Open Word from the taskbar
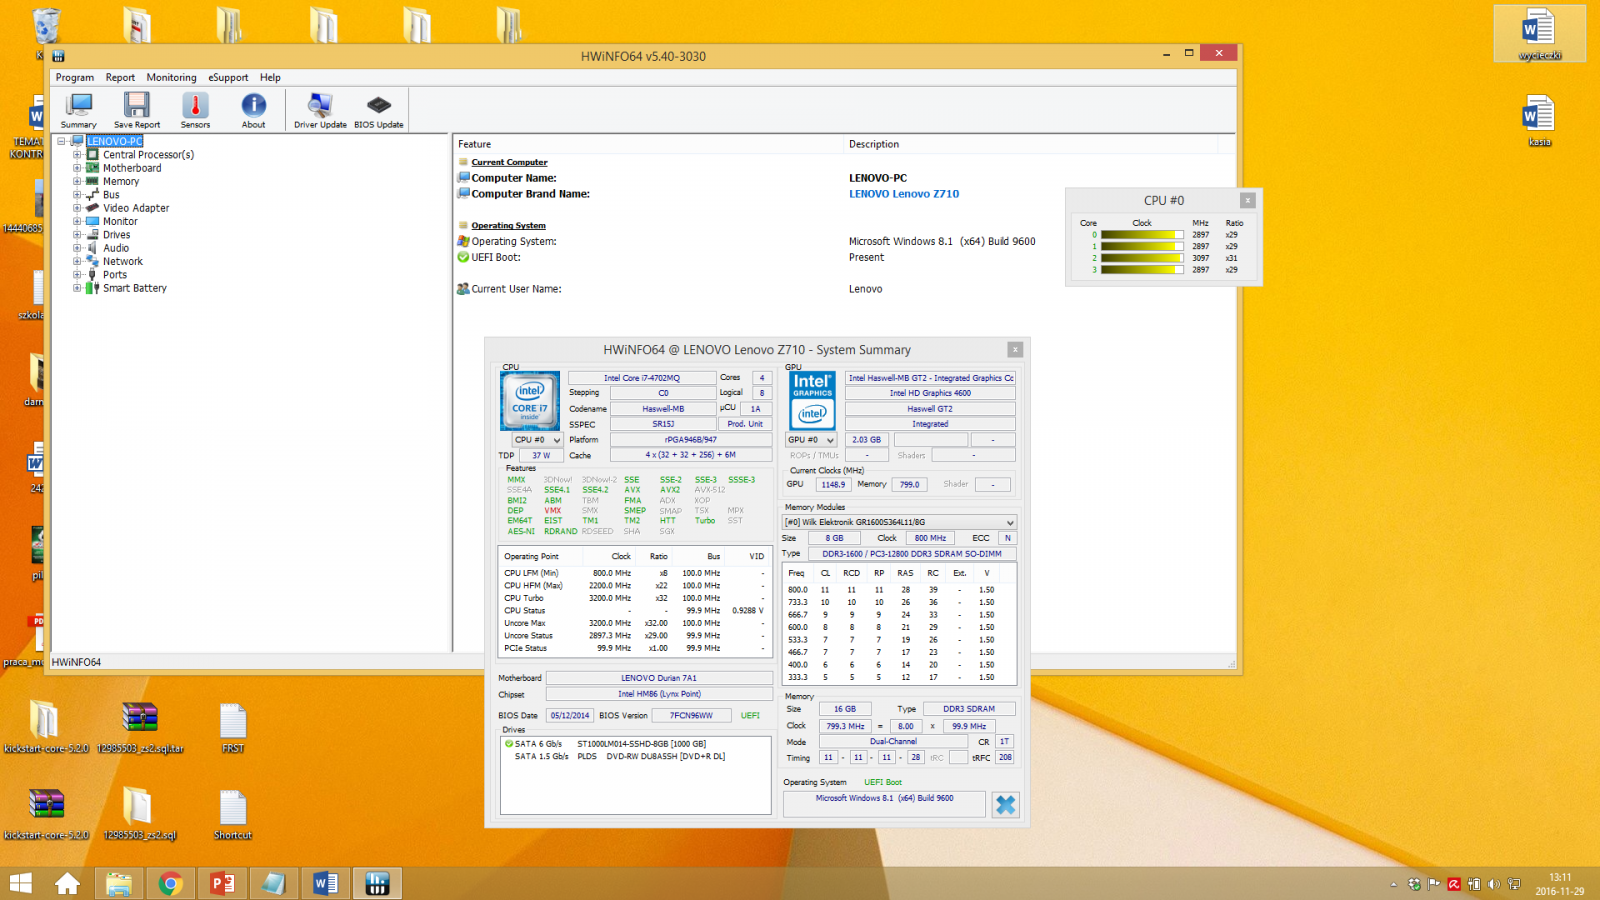 (x=325, y=884)
